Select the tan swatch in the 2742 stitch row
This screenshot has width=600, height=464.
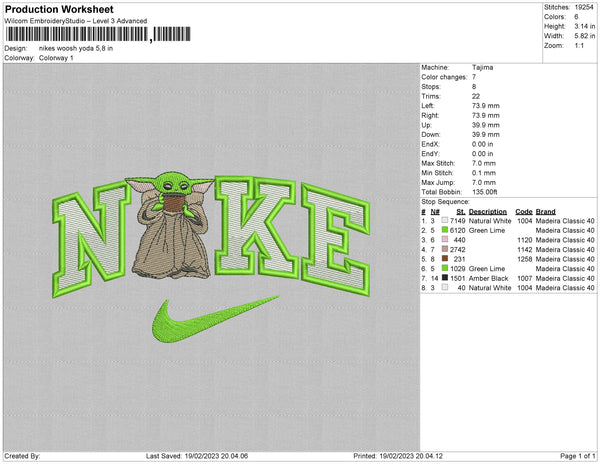pos(445,249)
